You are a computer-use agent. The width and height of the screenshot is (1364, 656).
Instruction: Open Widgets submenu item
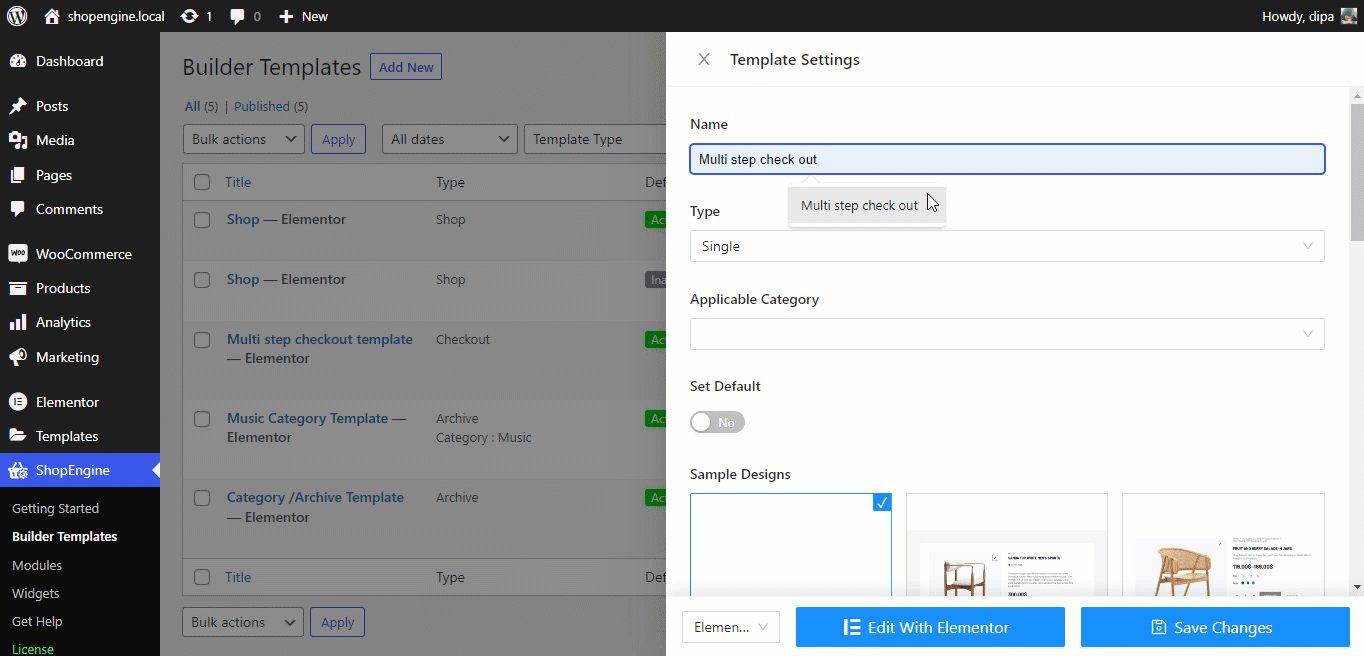click(36, 593)
